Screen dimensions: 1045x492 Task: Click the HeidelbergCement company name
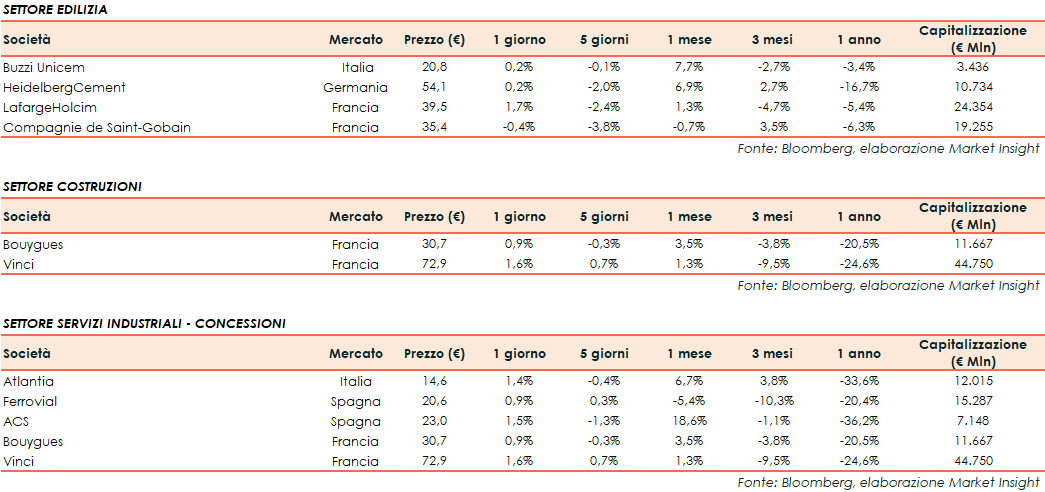(64, 87)
